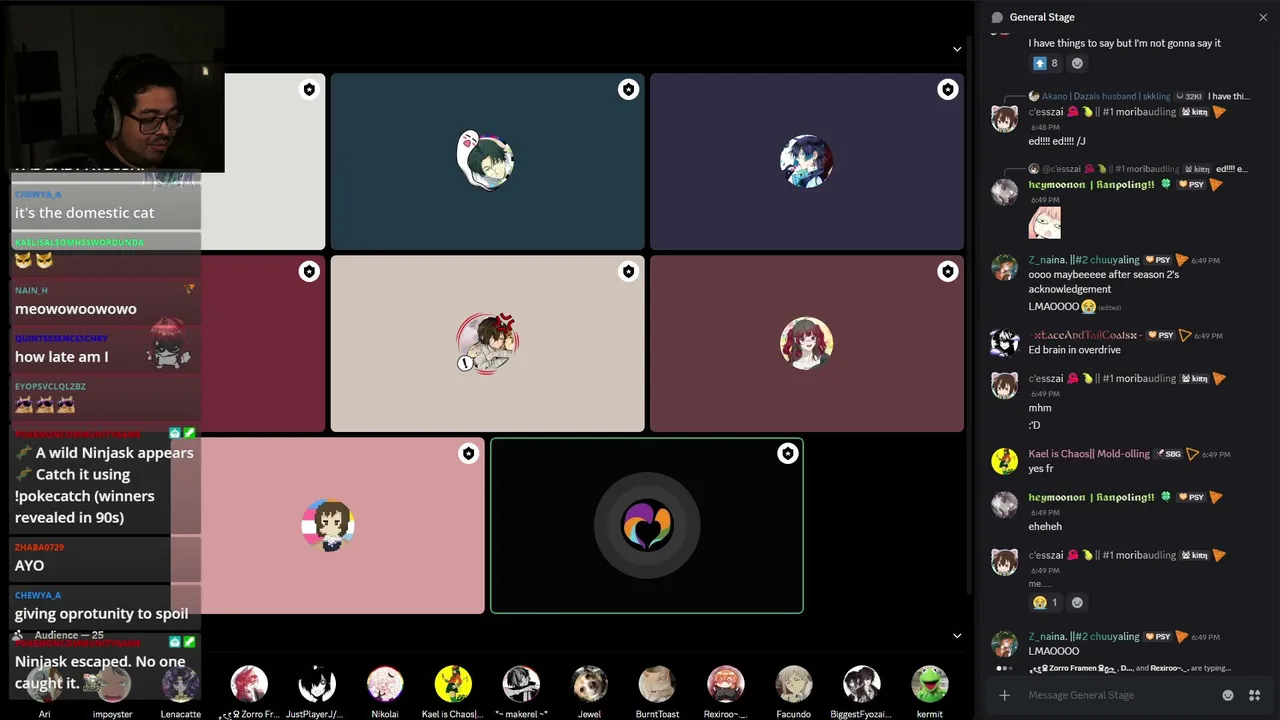Open Z_naina username above 'oooo maybeeeee' message

click(x=1084, y=260)
